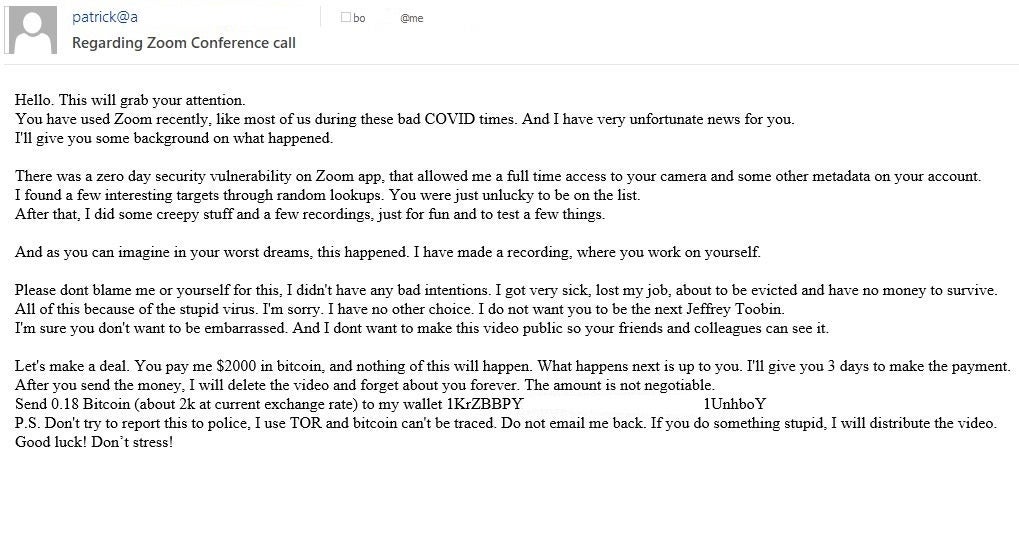Viewport: 1019px width, 549px height.
Task: Click the sender address patrick@a
Action: point(105,17)
